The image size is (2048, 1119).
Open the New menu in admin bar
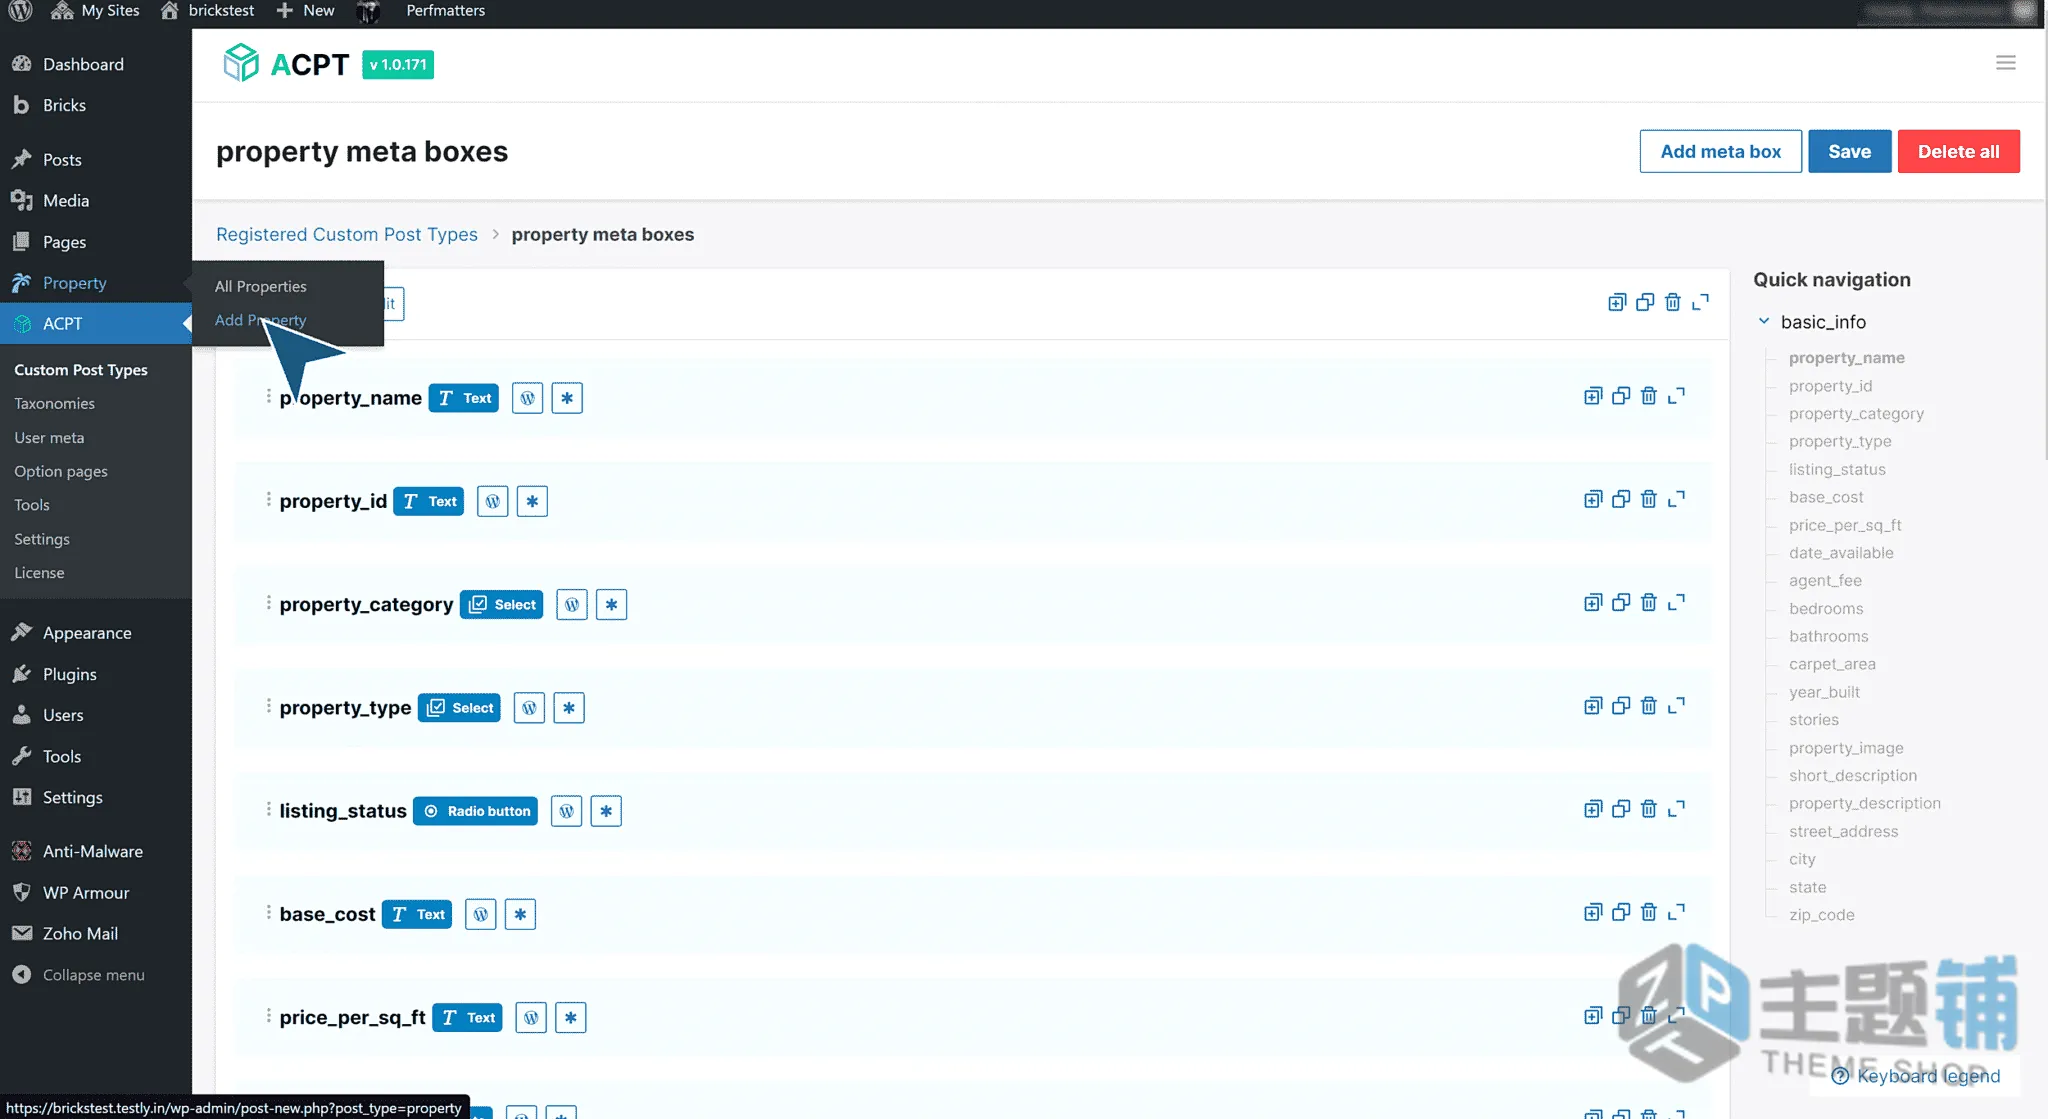coord(306,11)
